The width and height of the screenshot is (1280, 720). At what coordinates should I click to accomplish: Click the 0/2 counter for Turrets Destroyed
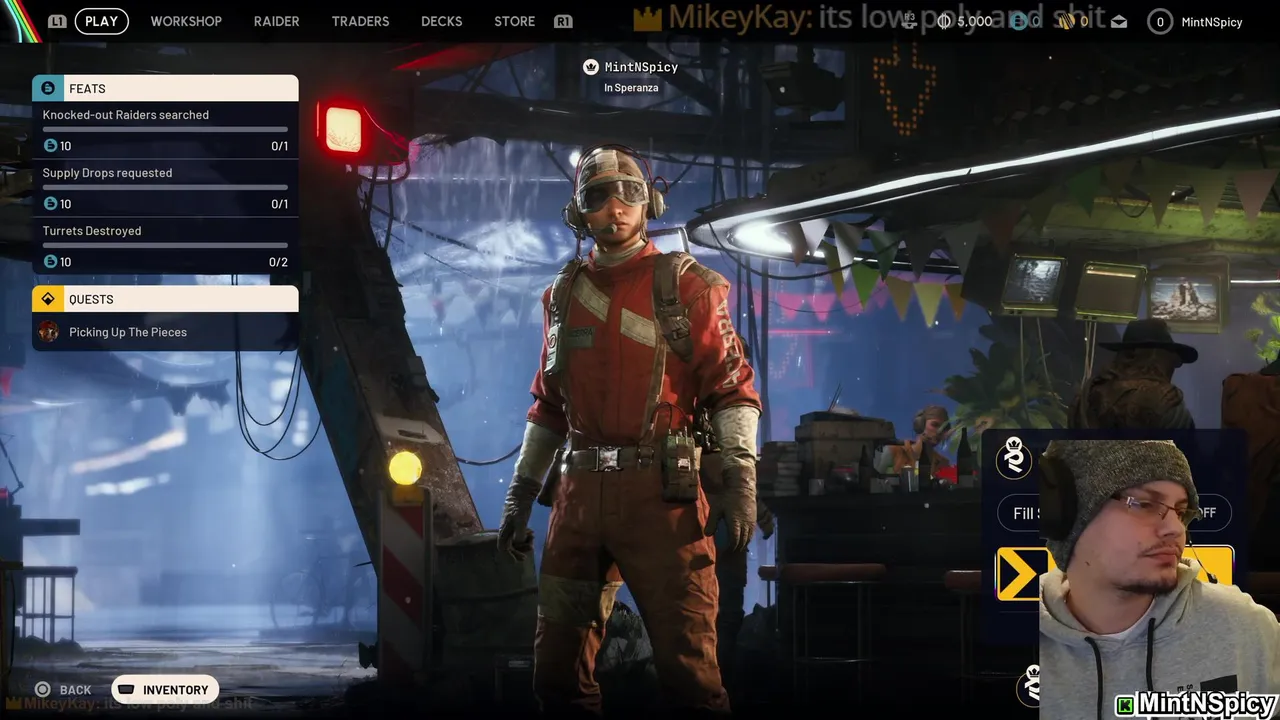(278, 262)
